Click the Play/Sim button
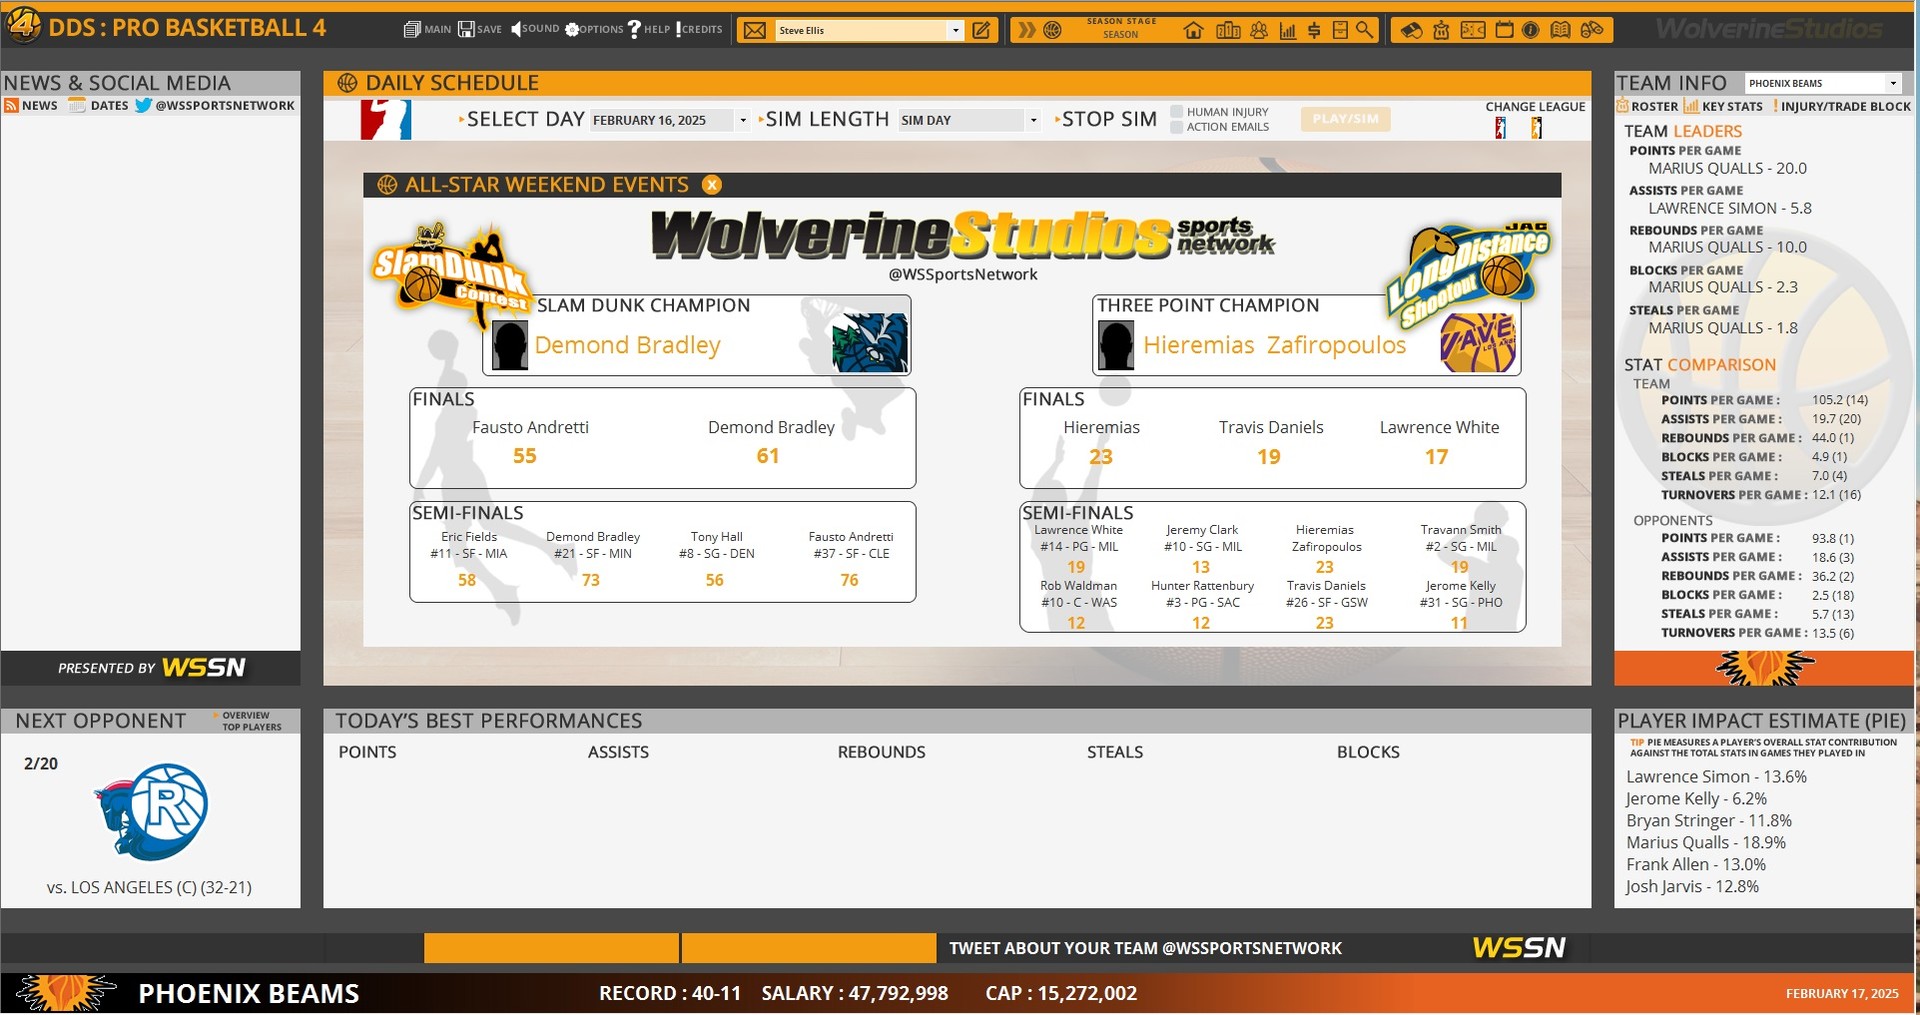Viewport: 1920px width, 1015px height. point(1345,119)
